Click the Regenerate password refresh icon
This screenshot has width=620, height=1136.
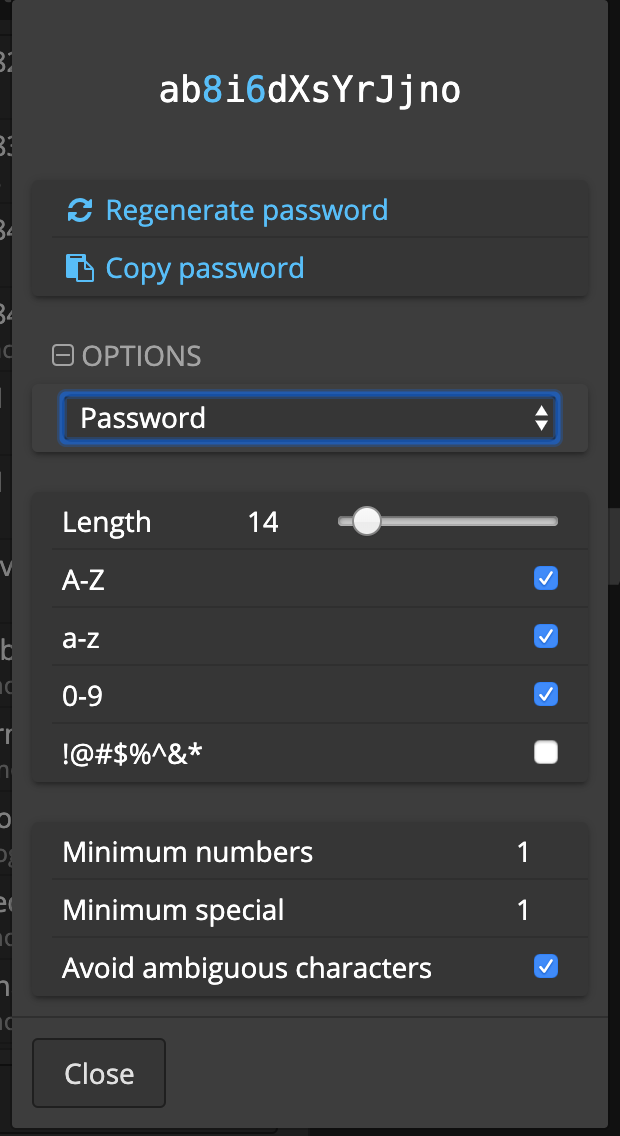[79, 211]
